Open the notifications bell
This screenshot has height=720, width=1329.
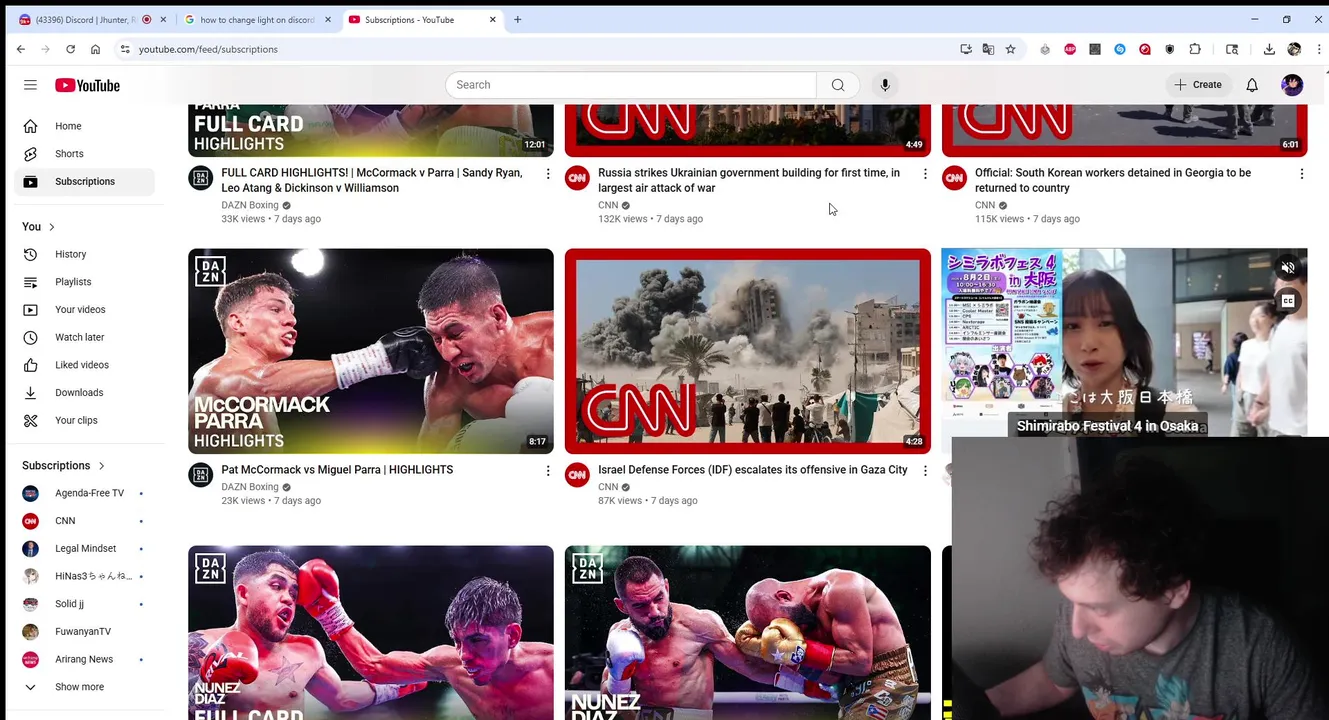pos(1252,85)
